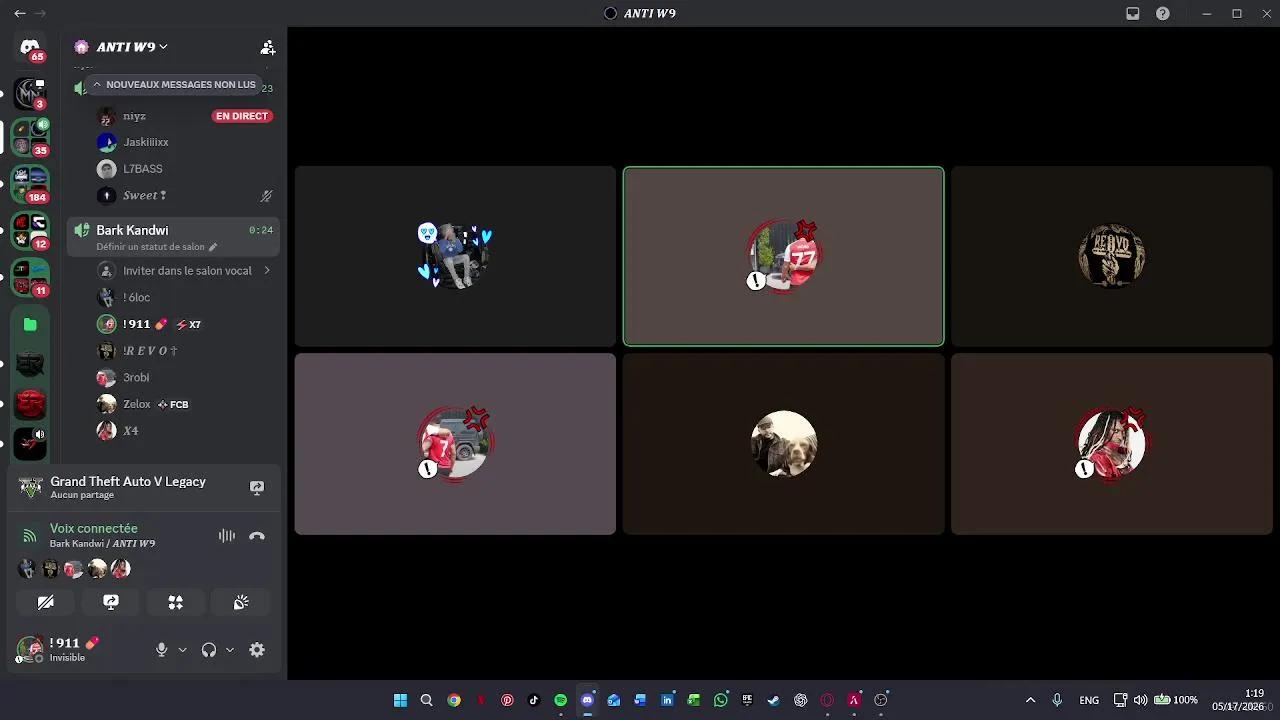Viewport: 1280px width, 720px height.
Task: Start screen share from the voice panel
Action: click(x=111, y=602)
